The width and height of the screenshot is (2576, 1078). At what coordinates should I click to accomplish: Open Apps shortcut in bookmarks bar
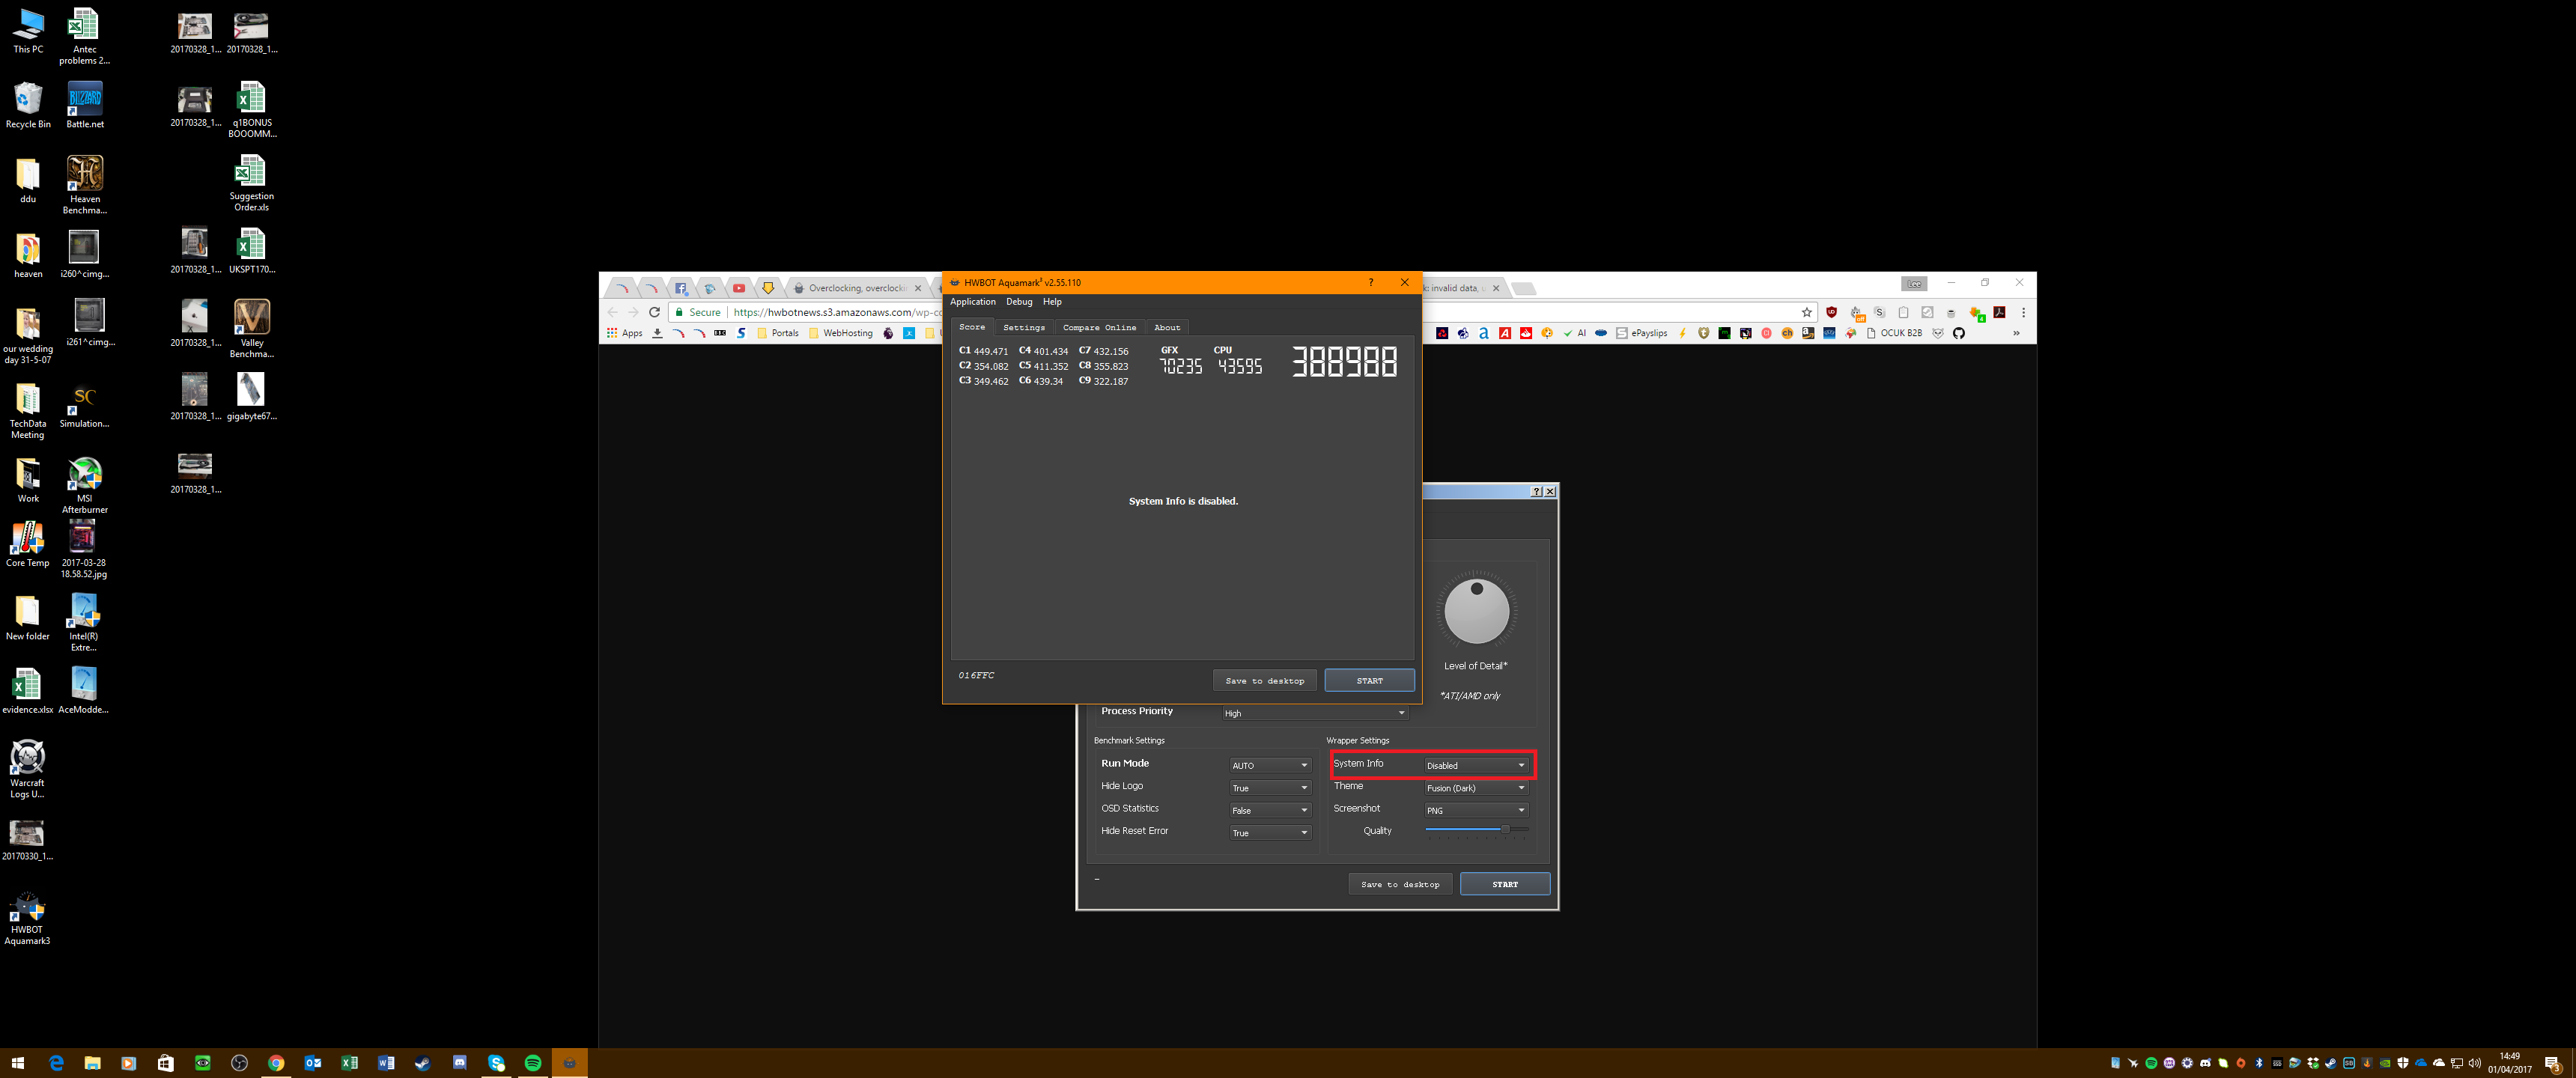[x=624, y=333]
